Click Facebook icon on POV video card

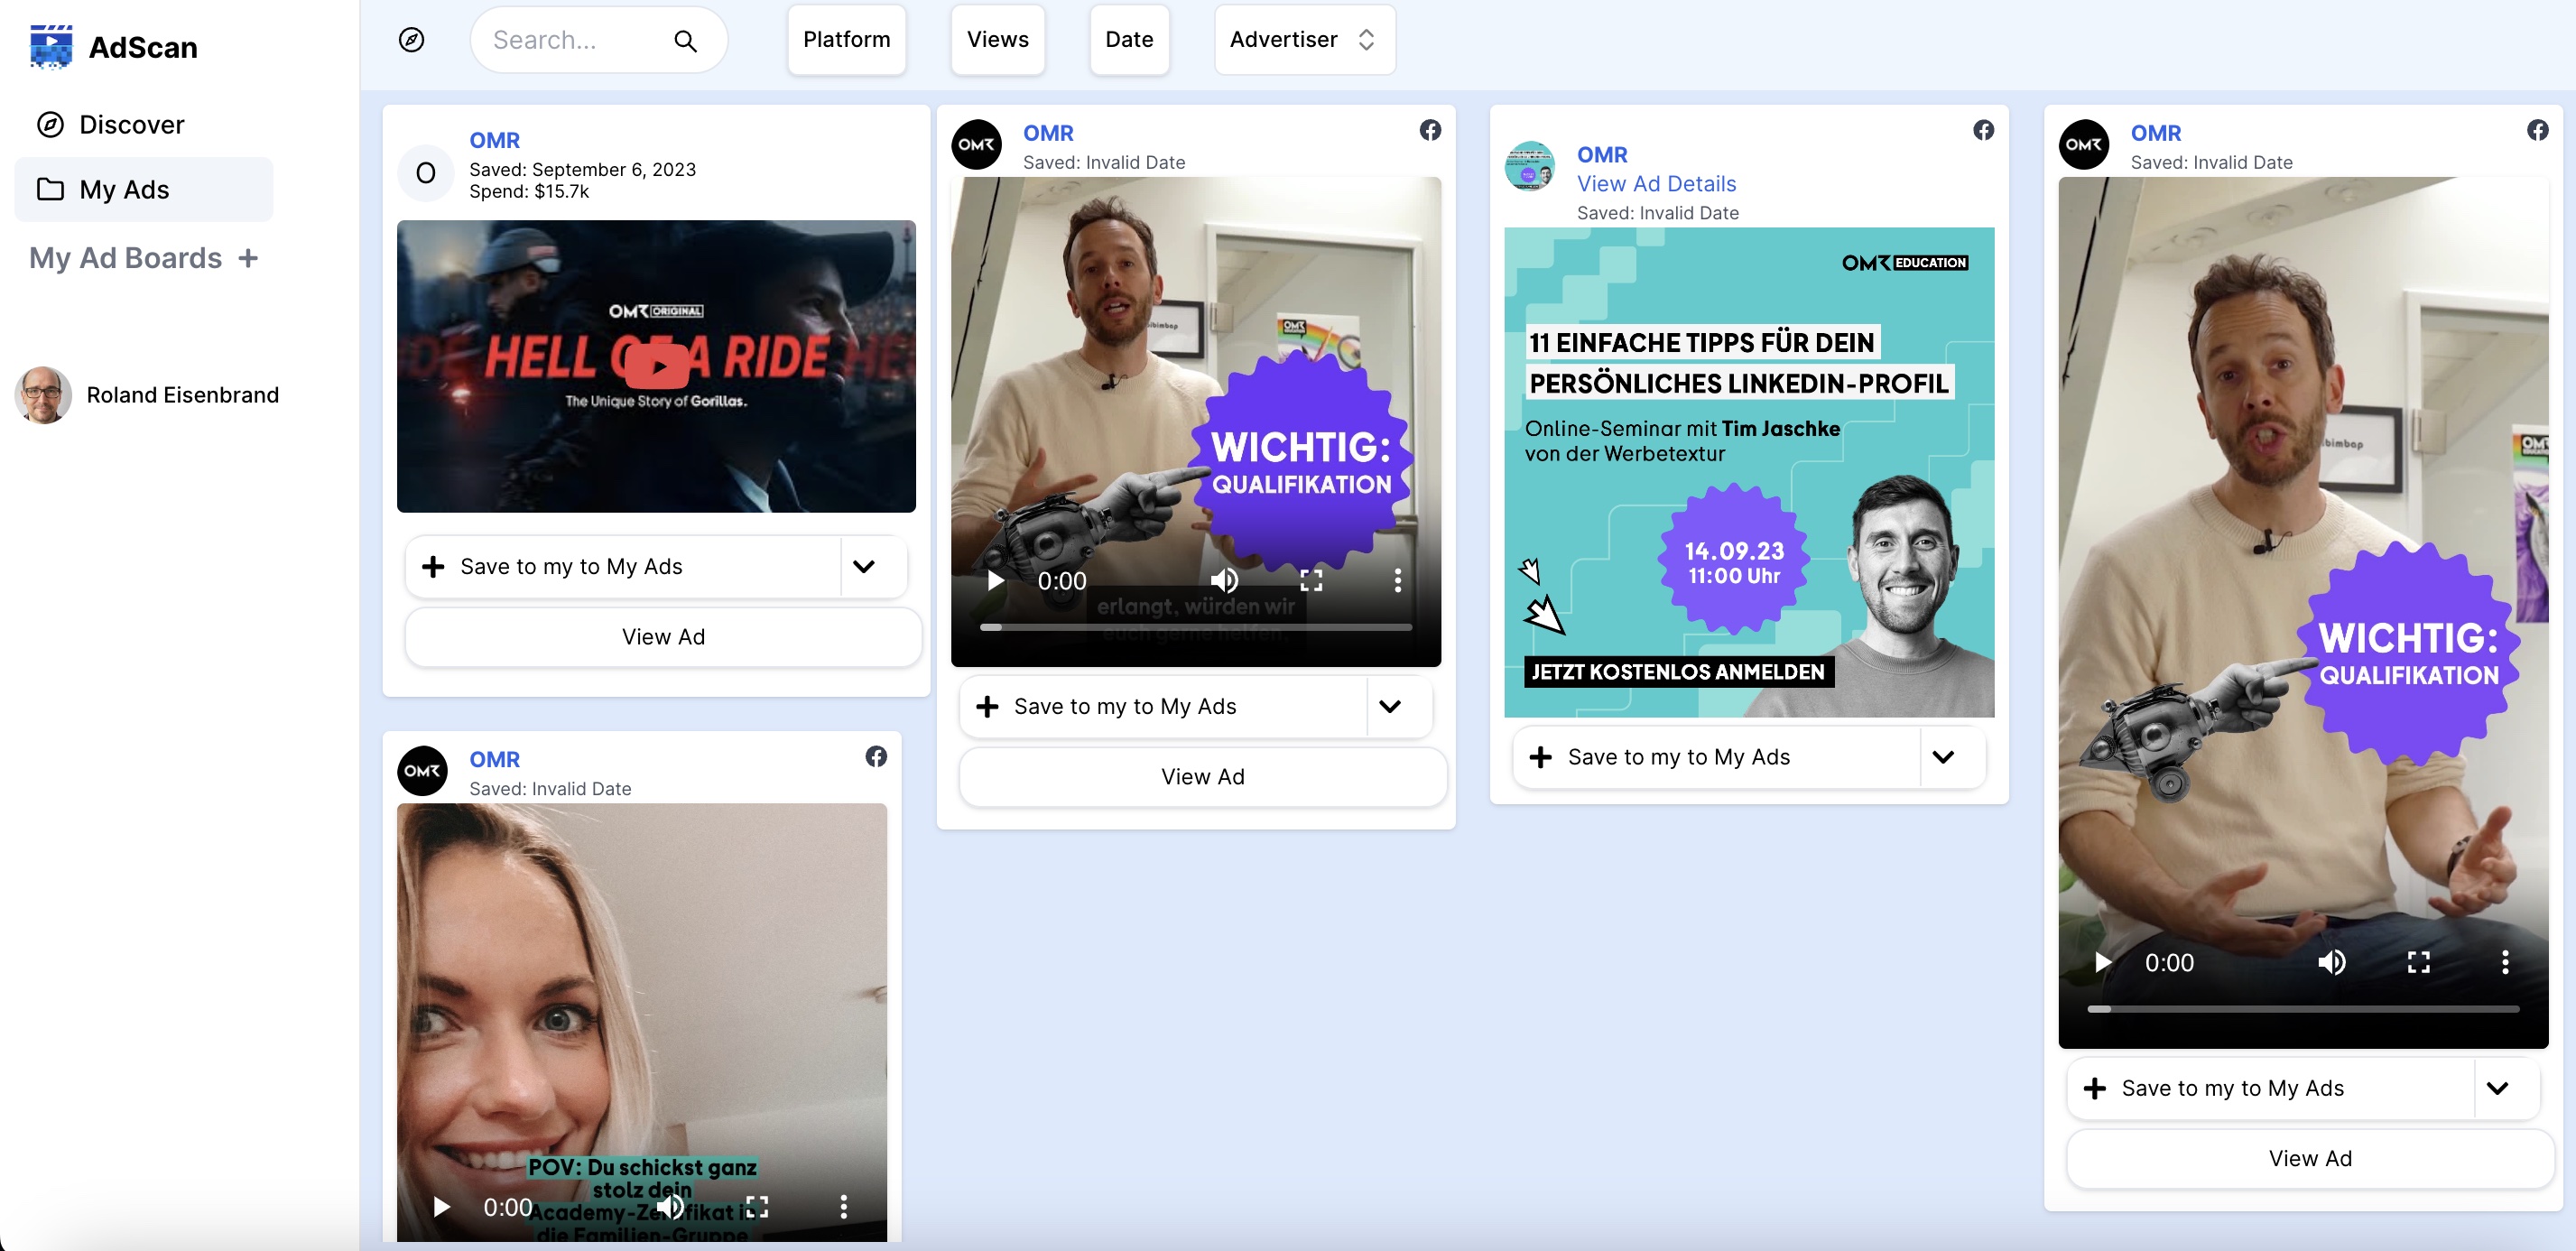pos(876,757)
